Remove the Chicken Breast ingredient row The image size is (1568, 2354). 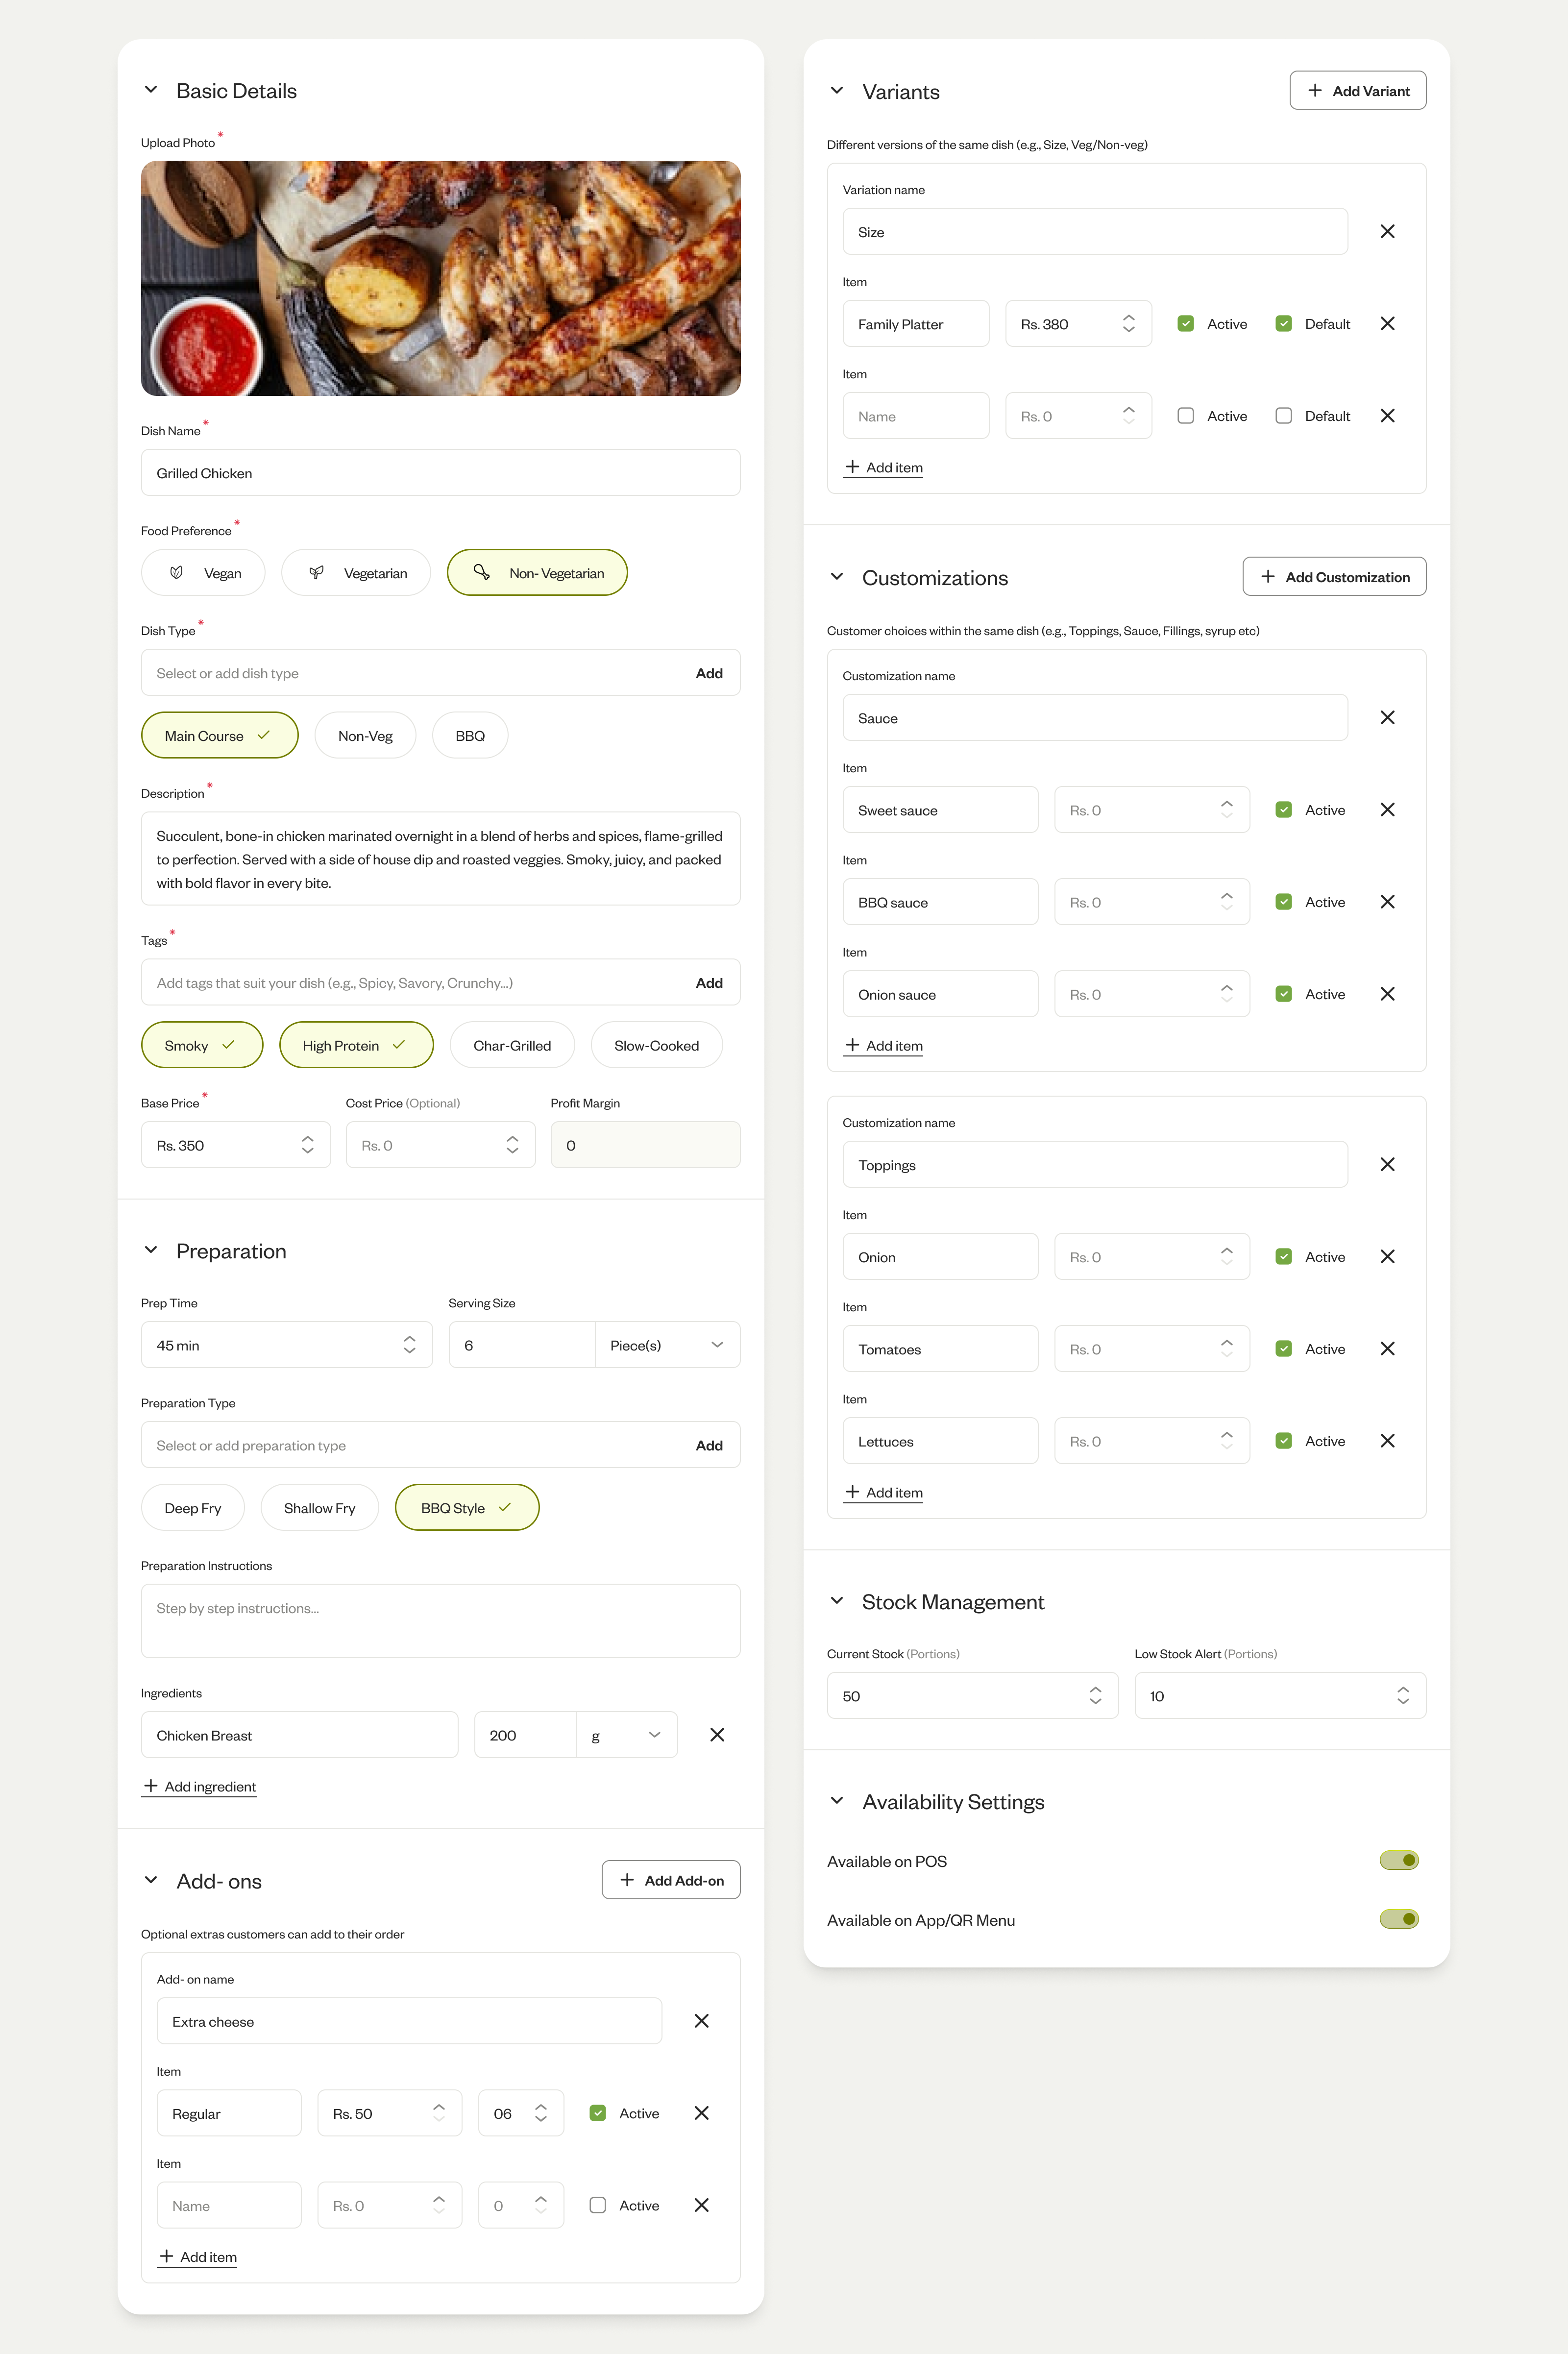[x=717, y=1735]
